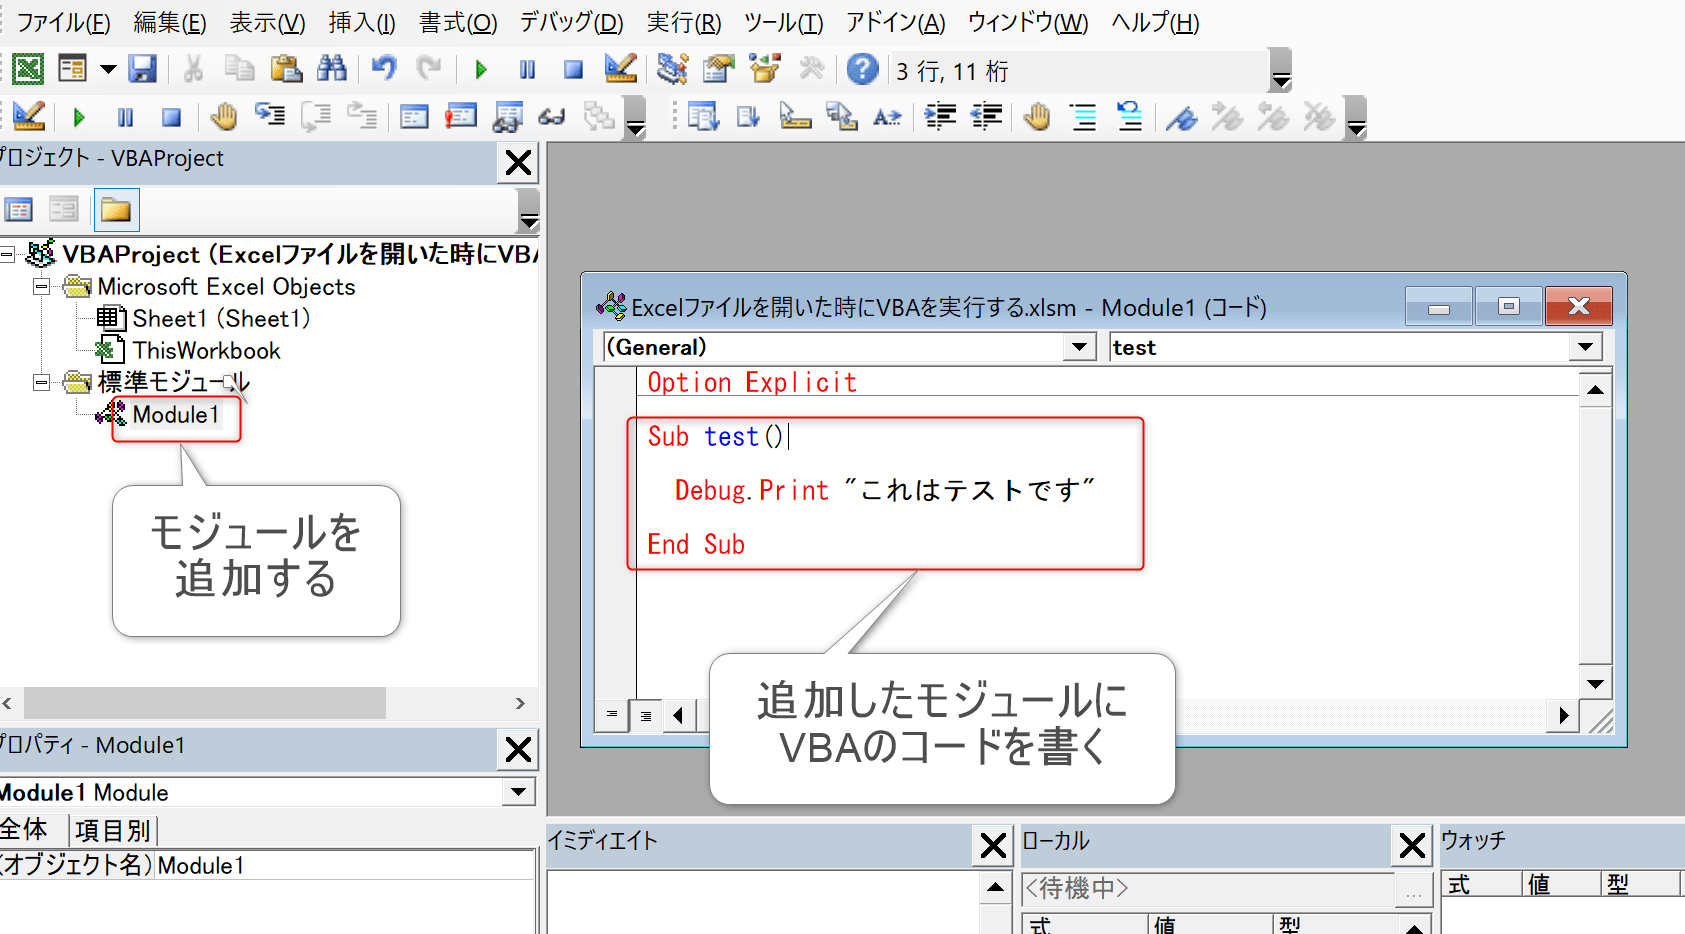The width and height of the screenshot is (1685, 934).
Task: Click the Design Mode icon in standard toolbar
Action: pos(620,69)
